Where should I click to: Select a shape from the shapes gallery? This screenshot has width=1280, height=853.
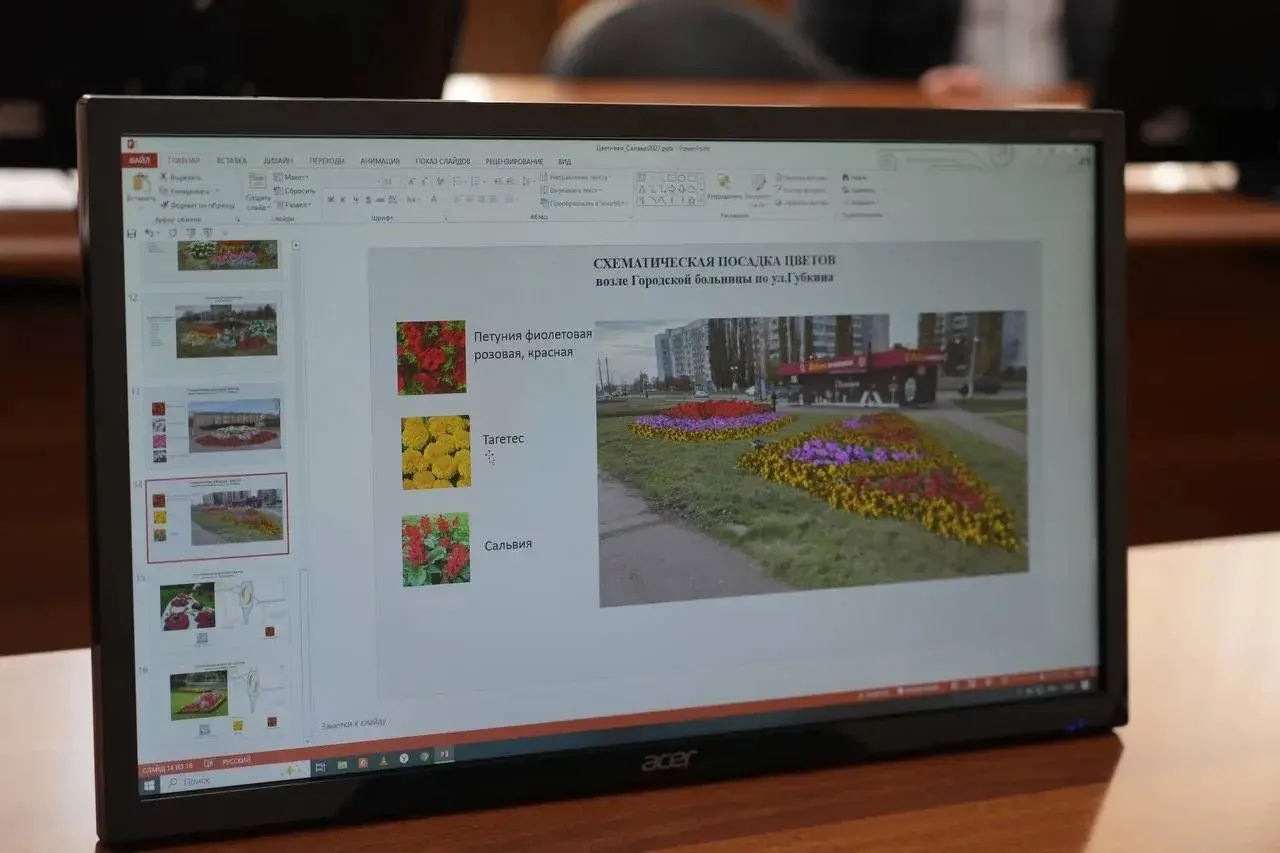(669, 190)
